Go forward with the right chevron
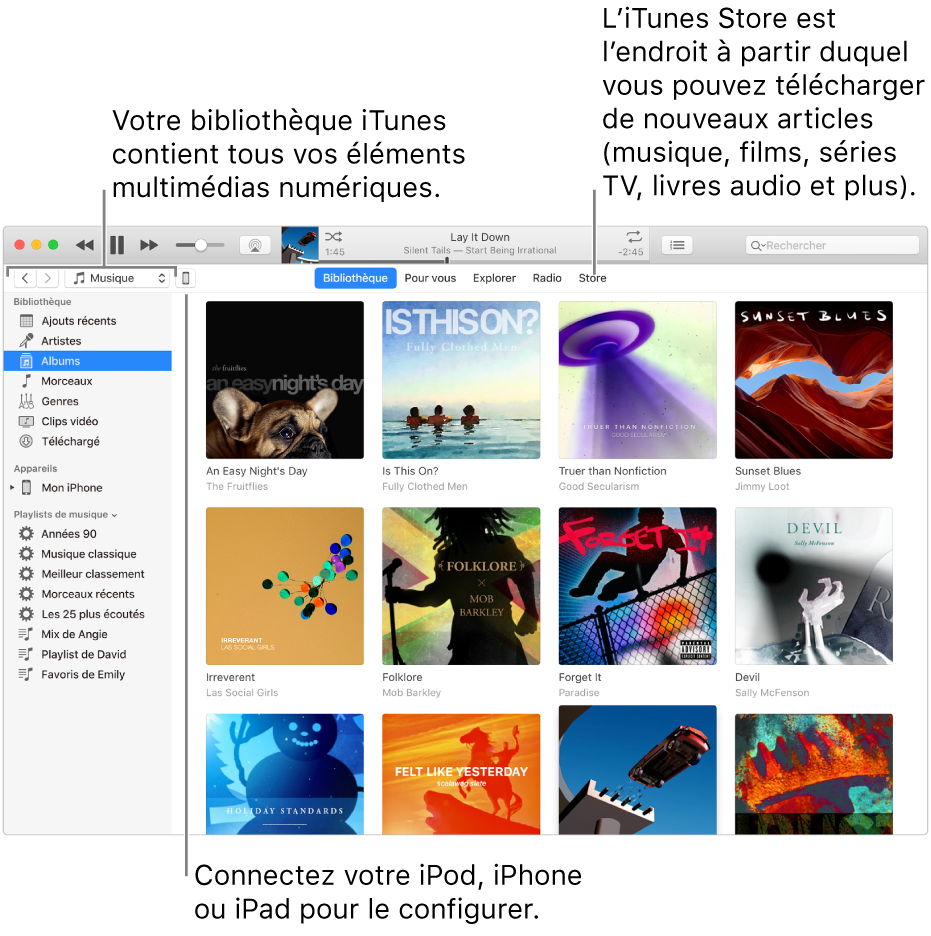The height and width of the screenshot is (936, 931). pos(47,278)
